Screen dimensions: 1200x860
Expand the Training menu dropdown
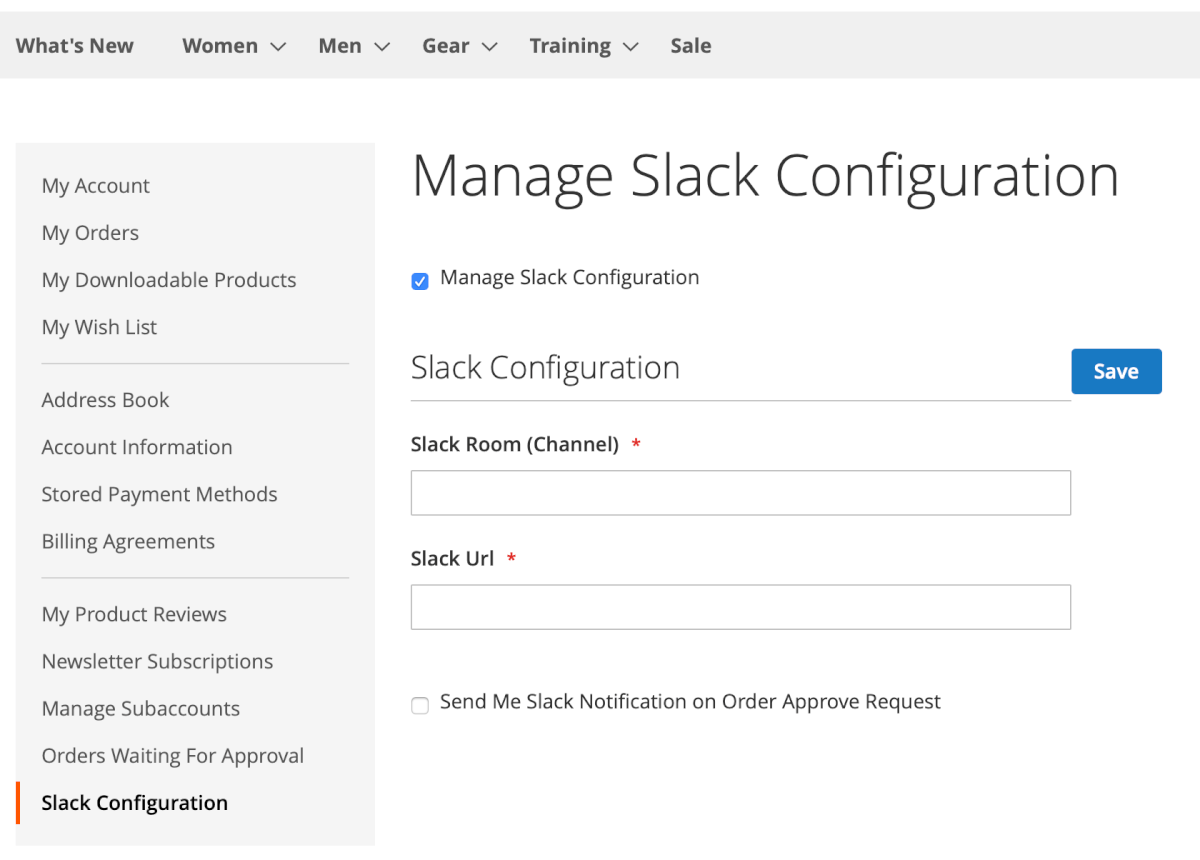[583, 46]
